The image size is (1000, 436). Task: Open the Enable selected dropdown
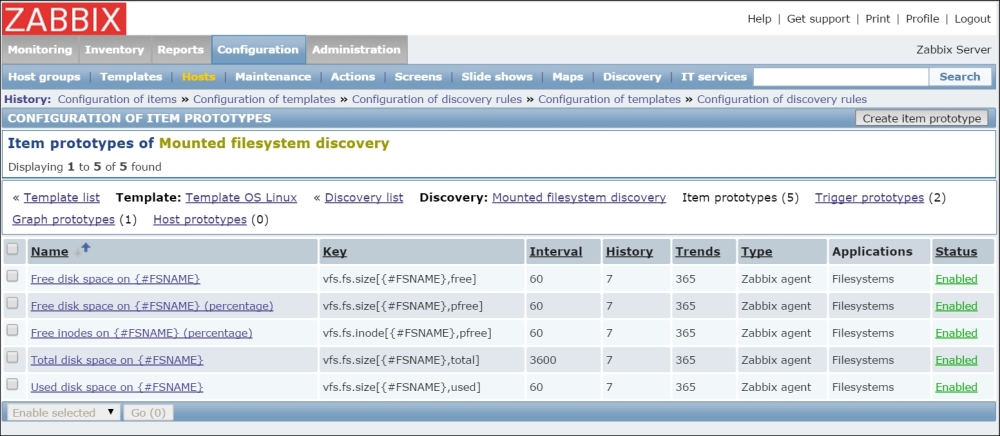pos(62,412)
